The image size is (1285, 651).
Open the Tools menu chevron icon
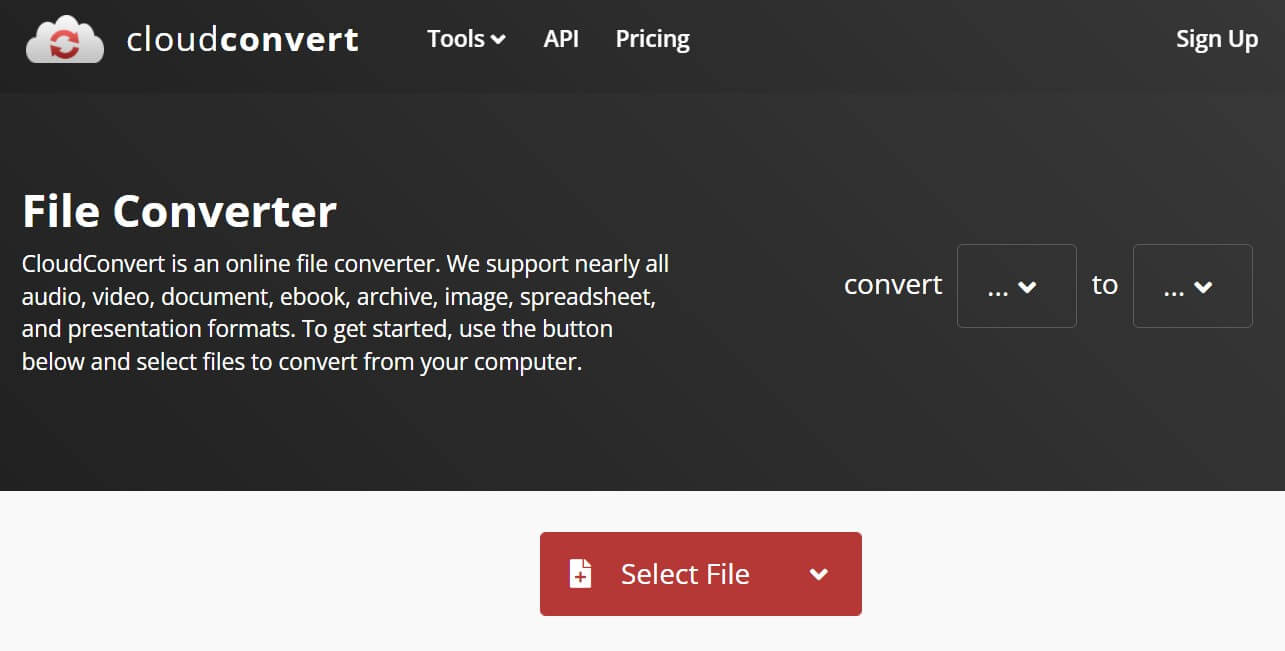click(498, 40)
